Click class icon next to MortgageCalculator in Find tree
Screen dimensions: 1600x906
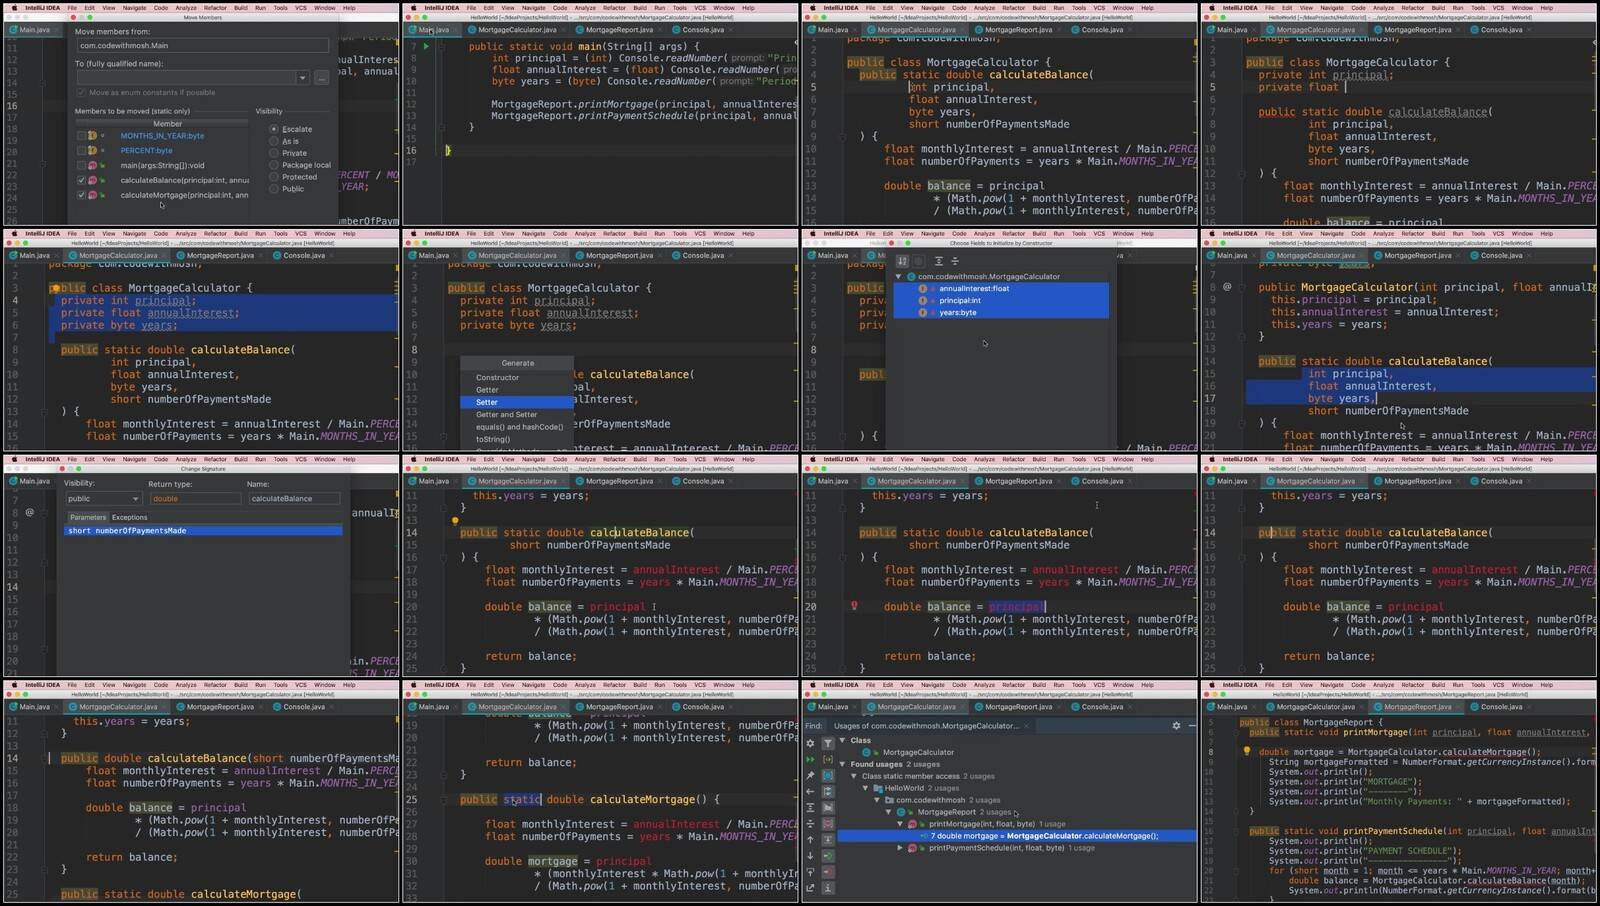(x=866, y=752)
